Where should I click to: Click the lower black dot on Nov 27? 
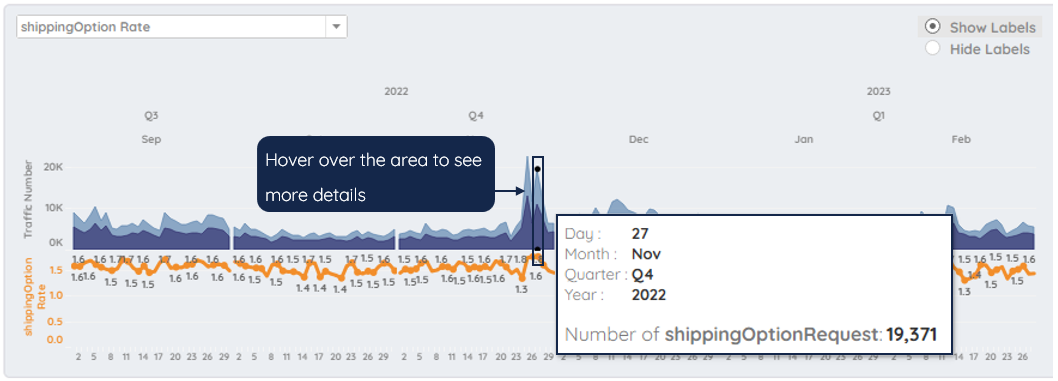[x=537, y=250]
